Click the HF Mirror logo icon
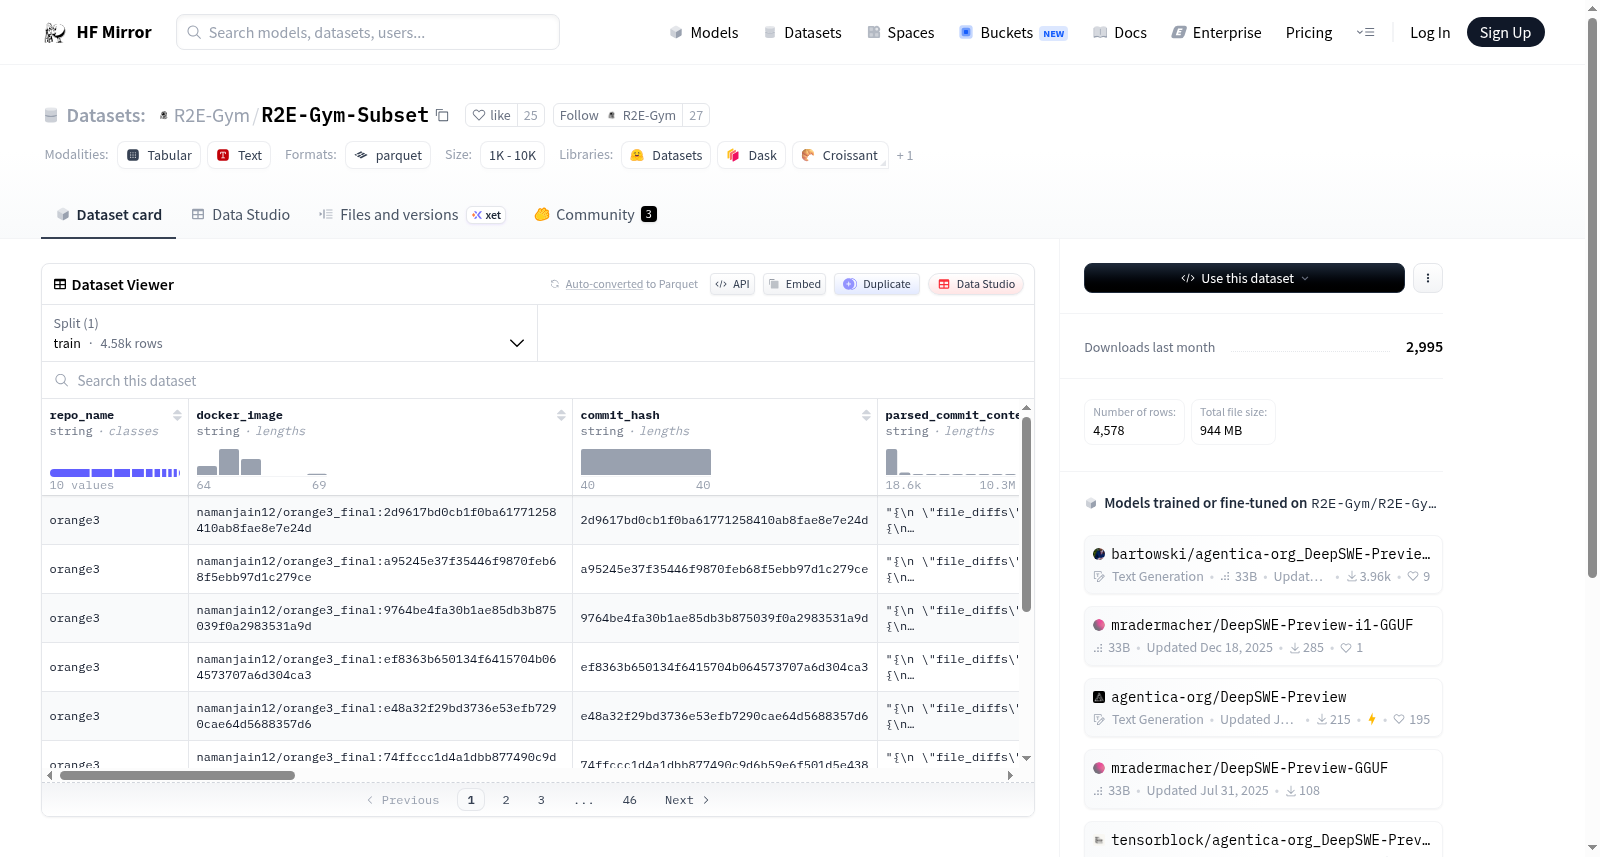The image size is (1600, 857). 54,33
